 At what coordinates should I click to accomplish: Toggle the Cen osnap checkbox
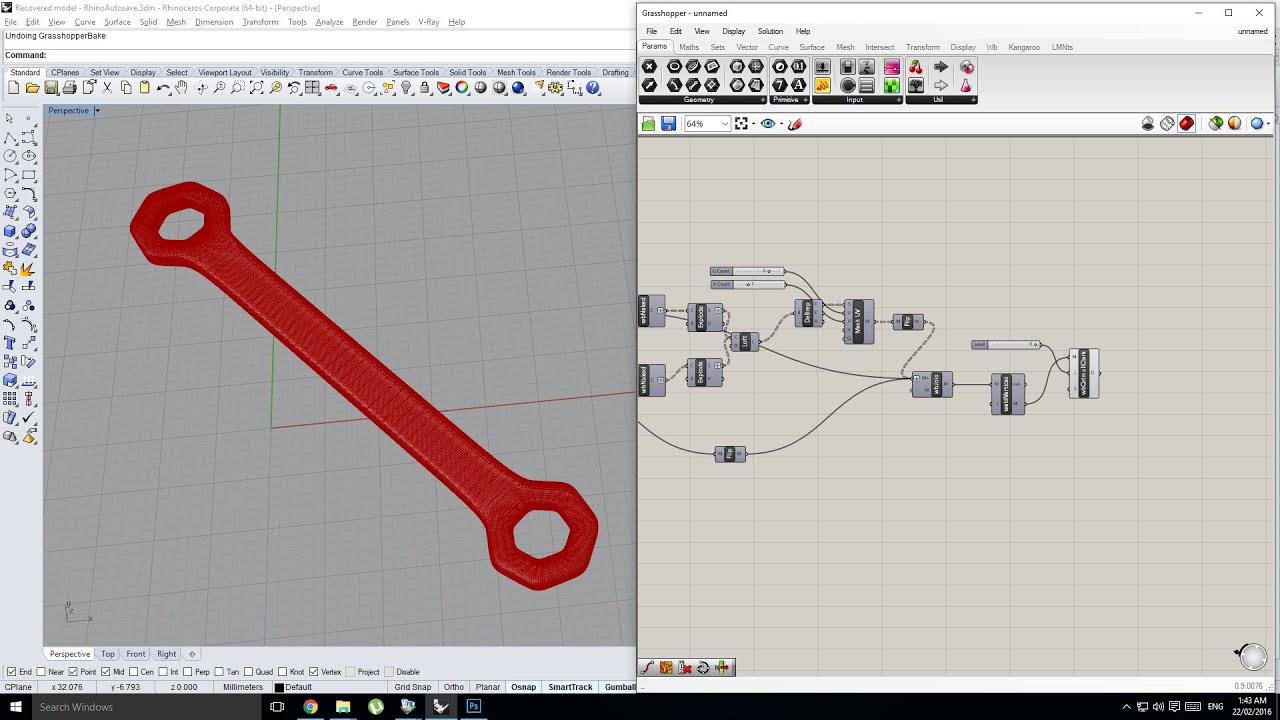[135, 672]
